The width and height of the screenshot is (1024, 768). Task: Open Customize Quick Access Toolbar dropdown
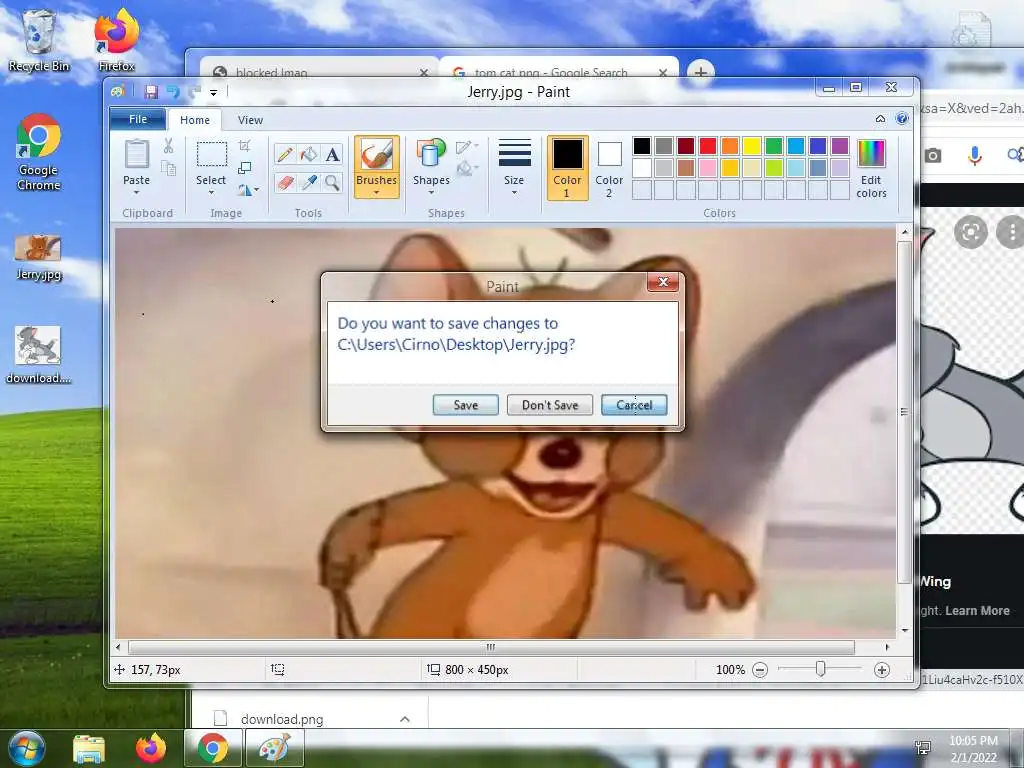point(214,93)
